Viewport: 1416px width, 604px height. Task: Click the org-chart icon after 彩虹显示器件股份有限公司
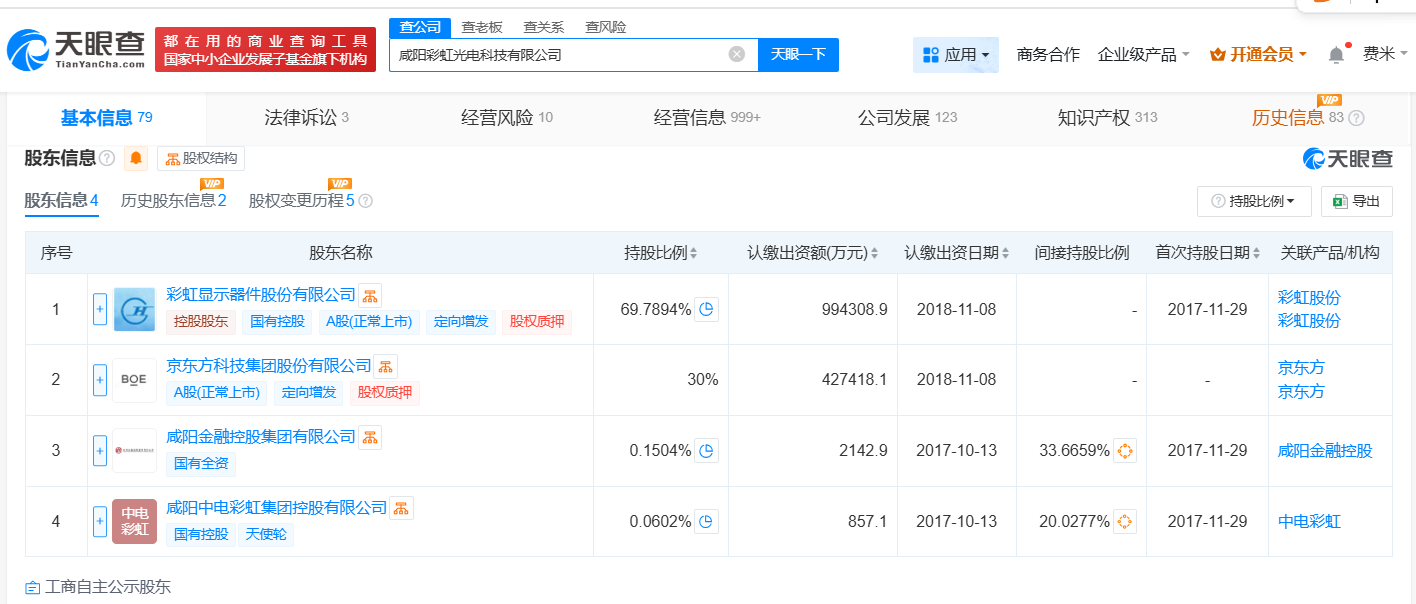(x=370, y=295)
